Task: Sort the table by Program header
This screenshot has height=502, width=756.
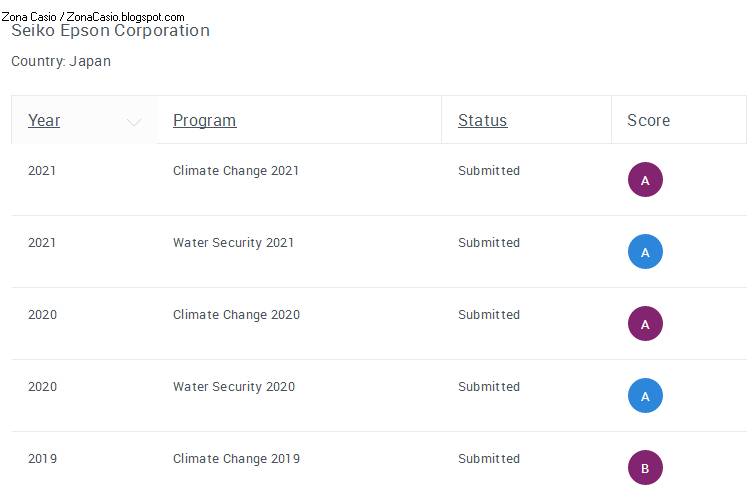Action: 204,120
